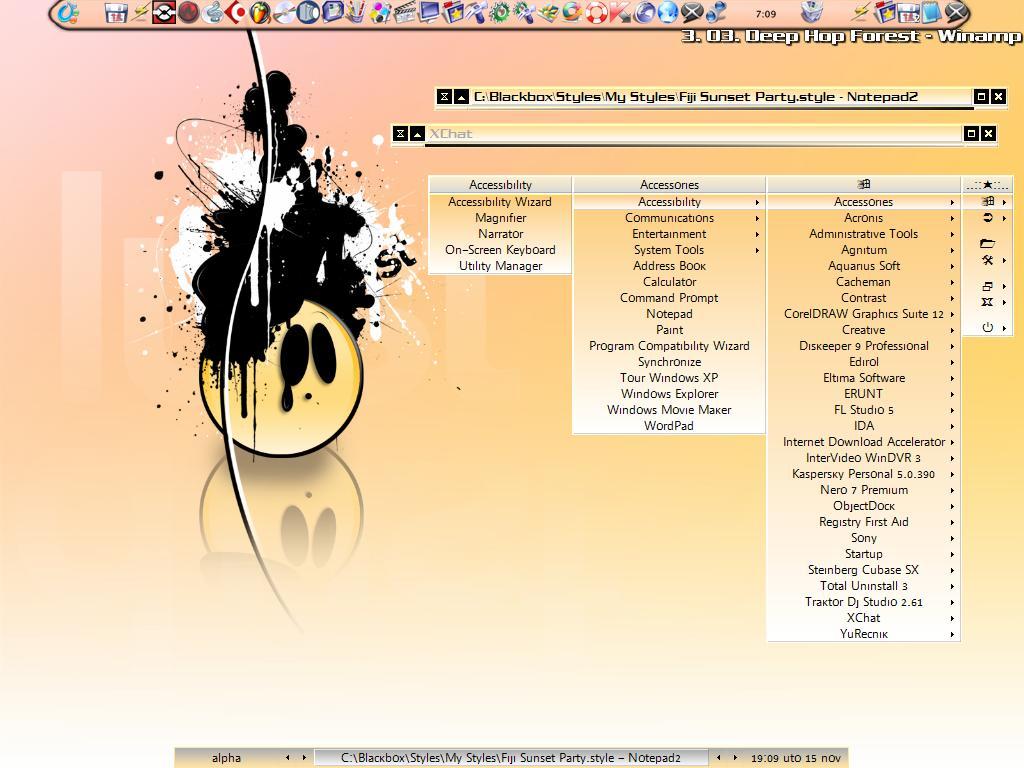Click the Accessibility menu title header
The height and width of the screenshot is (768, 1024).
pyautogui.click(x=500, y=185)
